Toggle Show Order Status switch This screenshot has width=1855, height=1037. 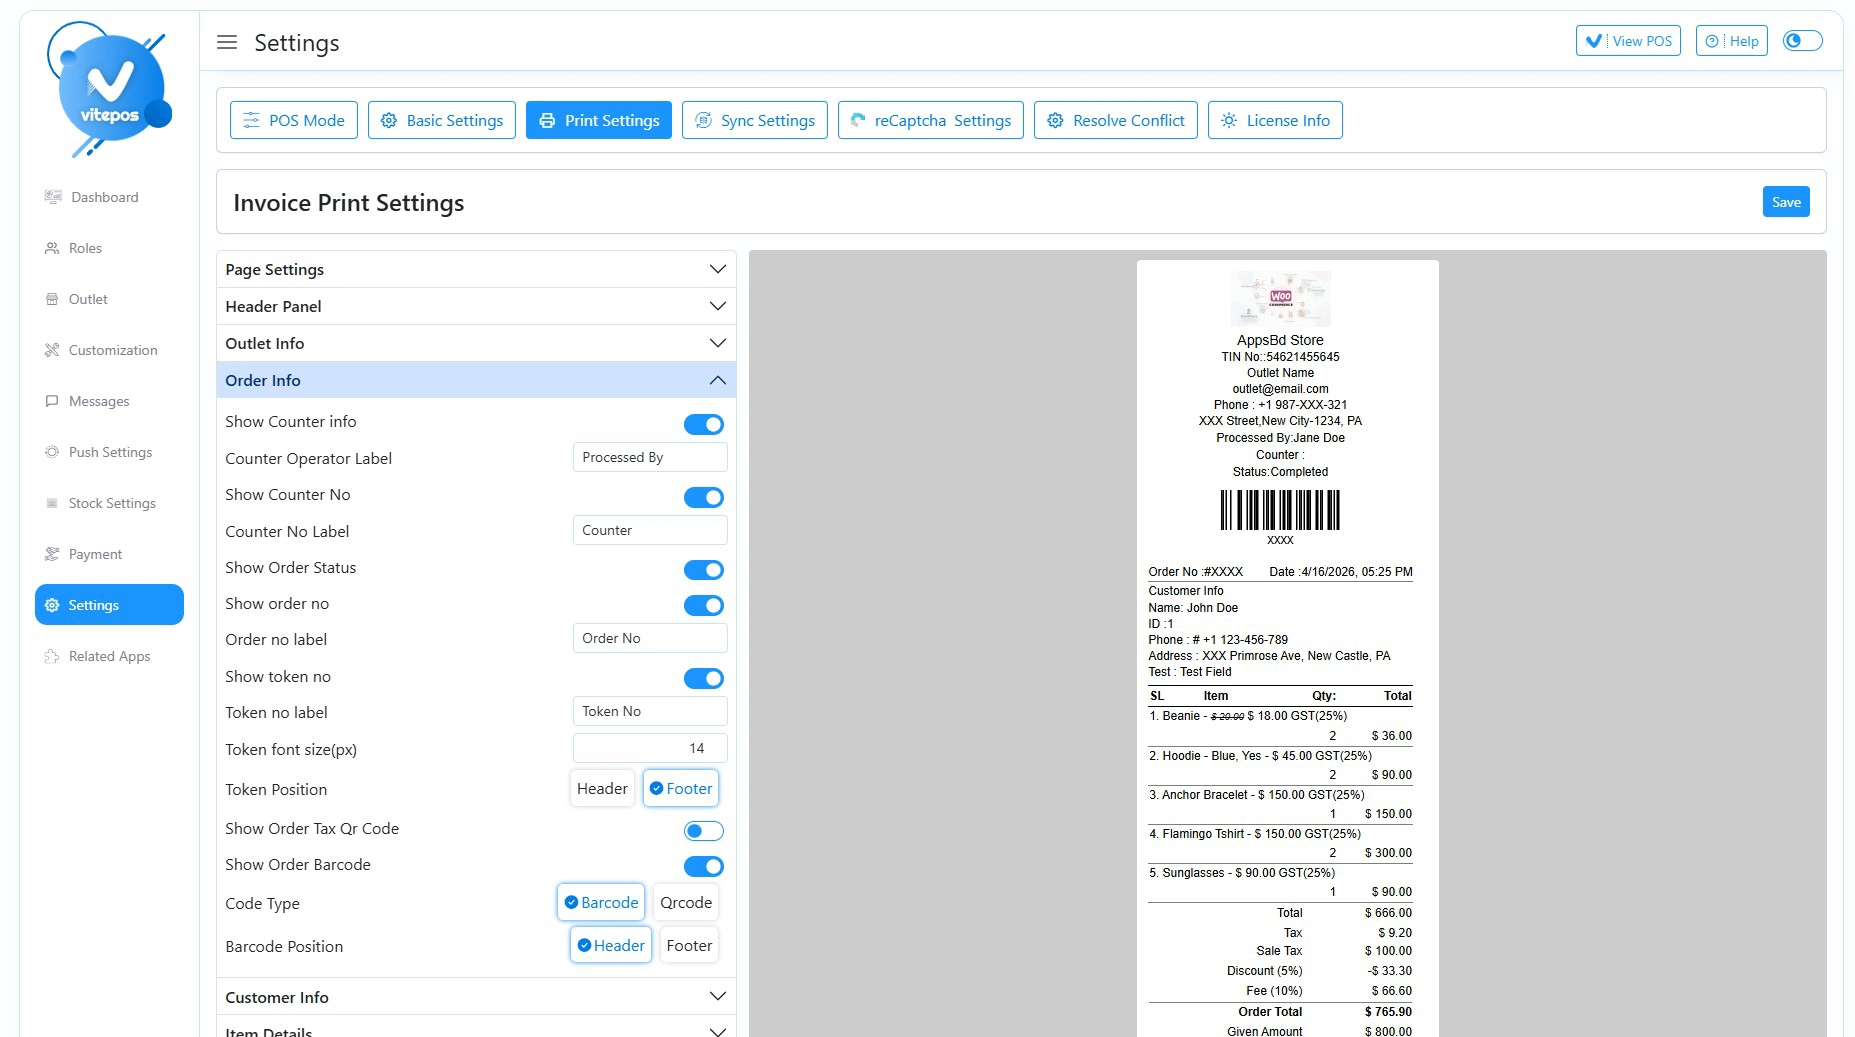click(704, 570)
